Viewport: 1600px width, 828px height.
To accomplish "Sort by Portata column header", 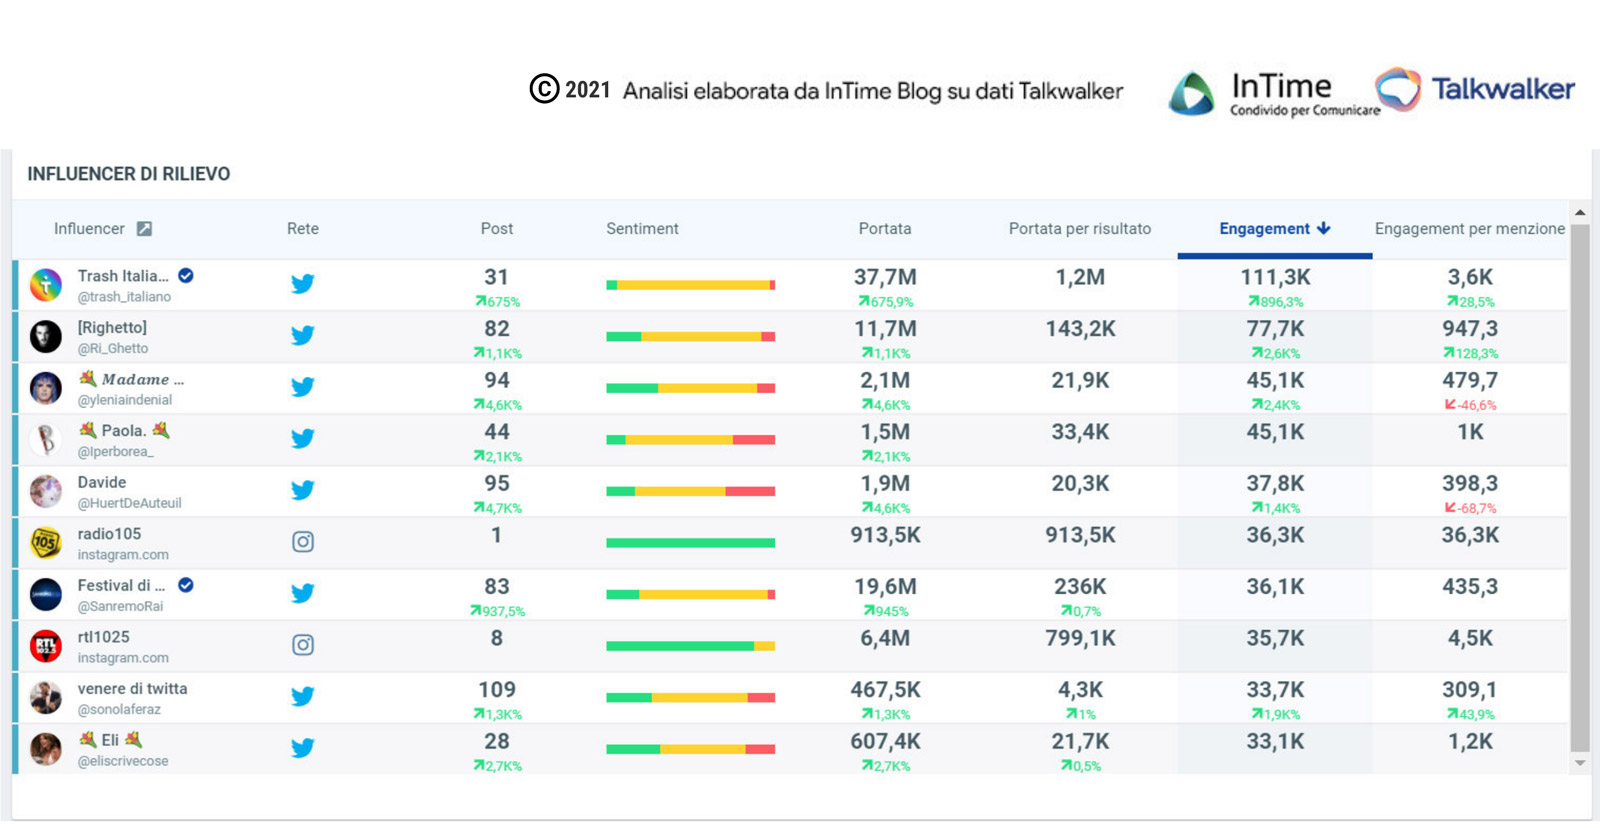I will [885, 229].
